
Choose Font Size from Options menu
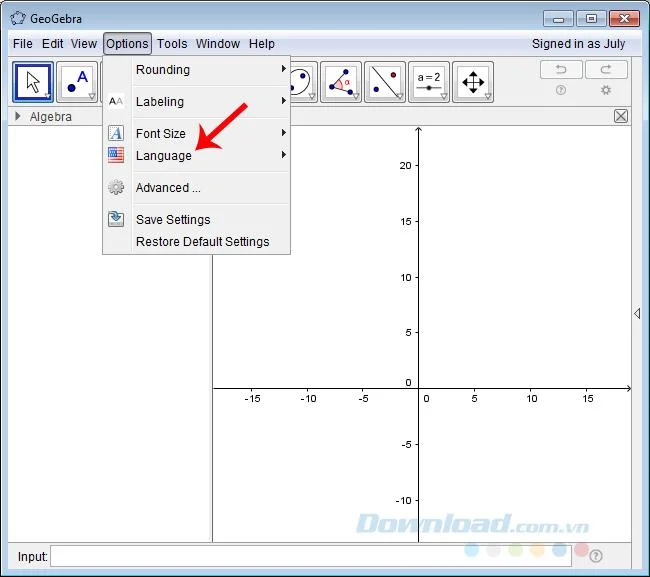196,133
